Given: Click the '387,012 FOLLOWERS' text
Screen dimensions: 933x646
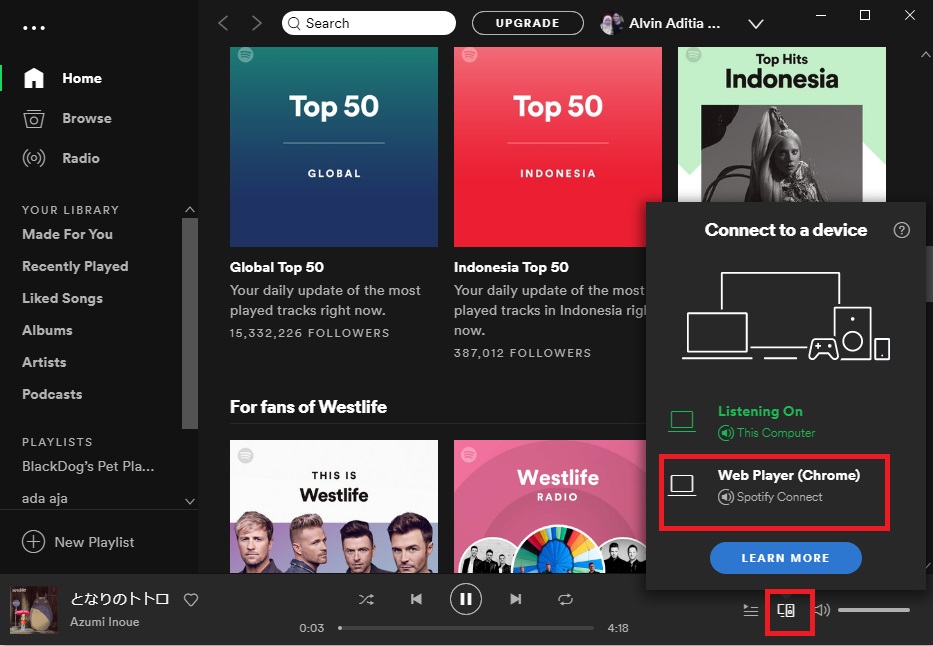Looking at the screenshot, I should click(x=522, y=353).
